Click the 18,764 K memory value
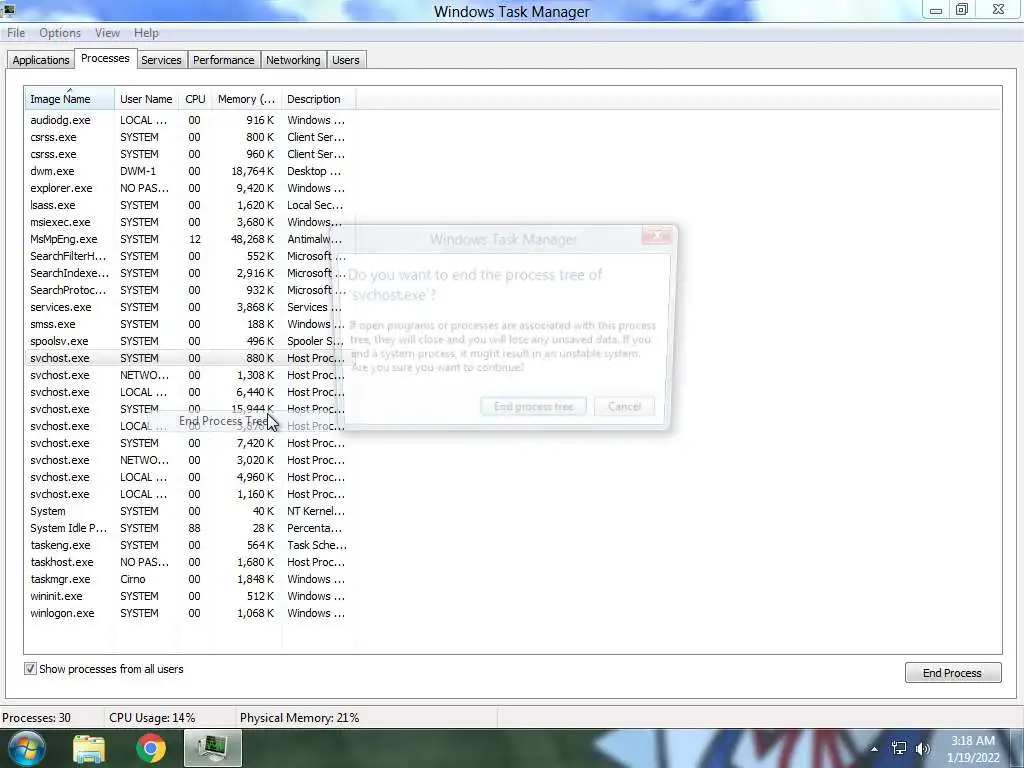 click(x=252, y=171)
